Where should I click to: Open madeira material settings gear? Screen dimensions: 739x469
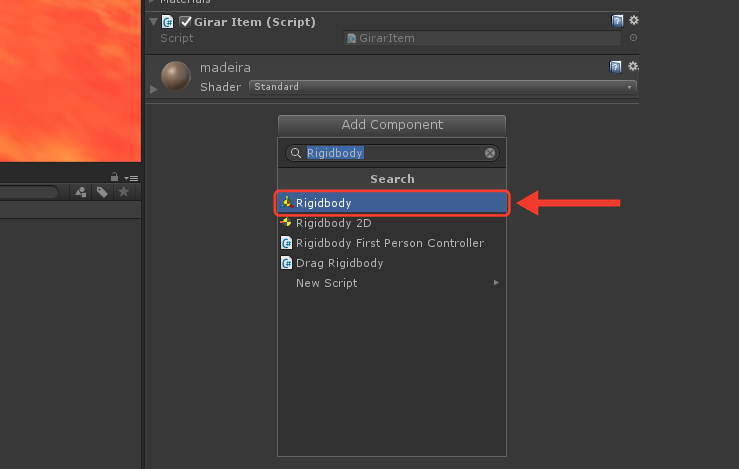click(633, 66)
